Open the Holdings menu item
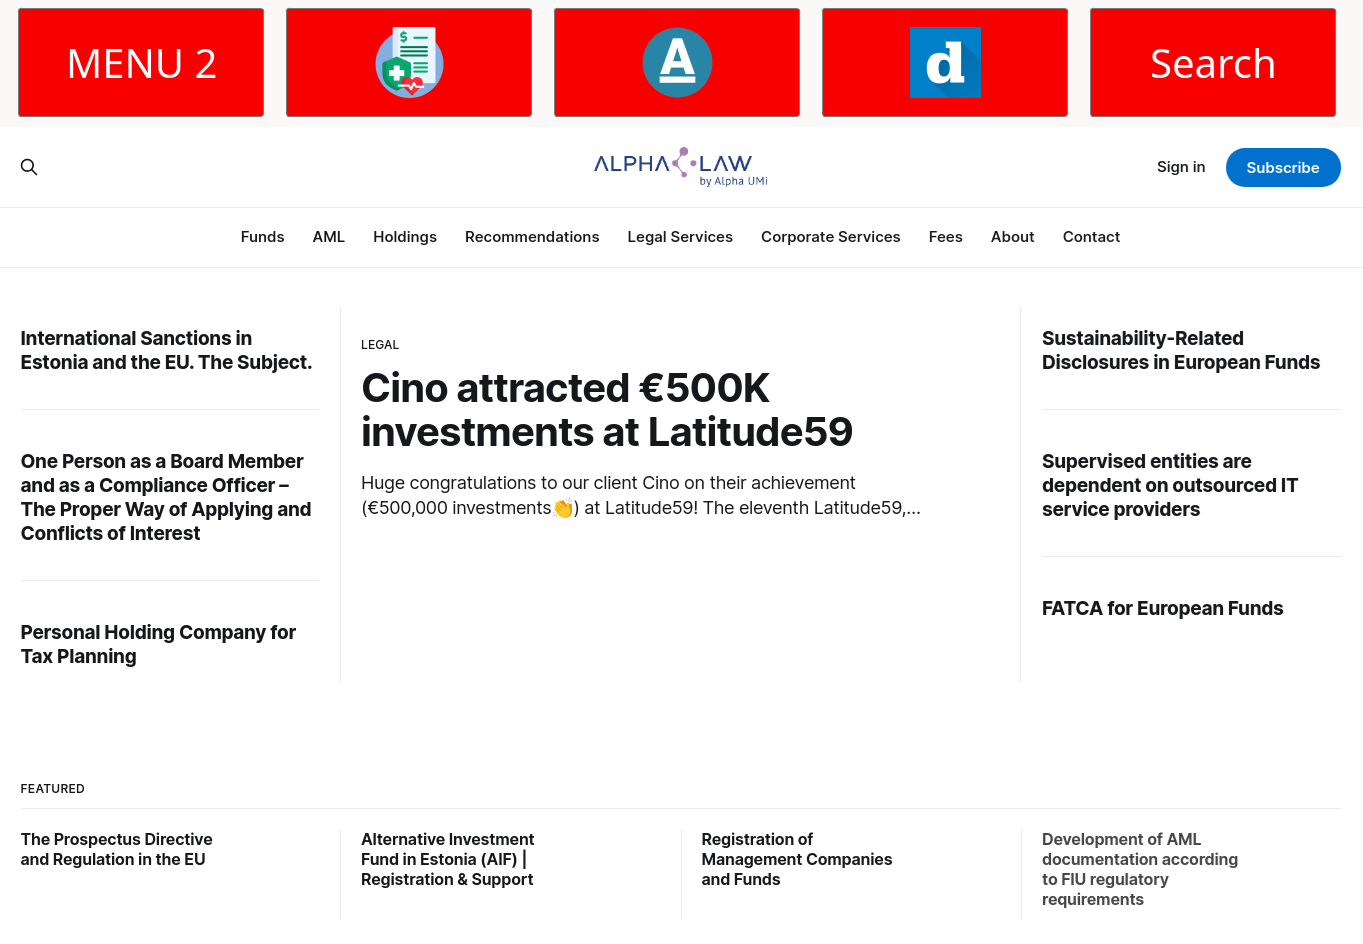Viewport: 1363px width, 944px height. click(x=405, y=237)
